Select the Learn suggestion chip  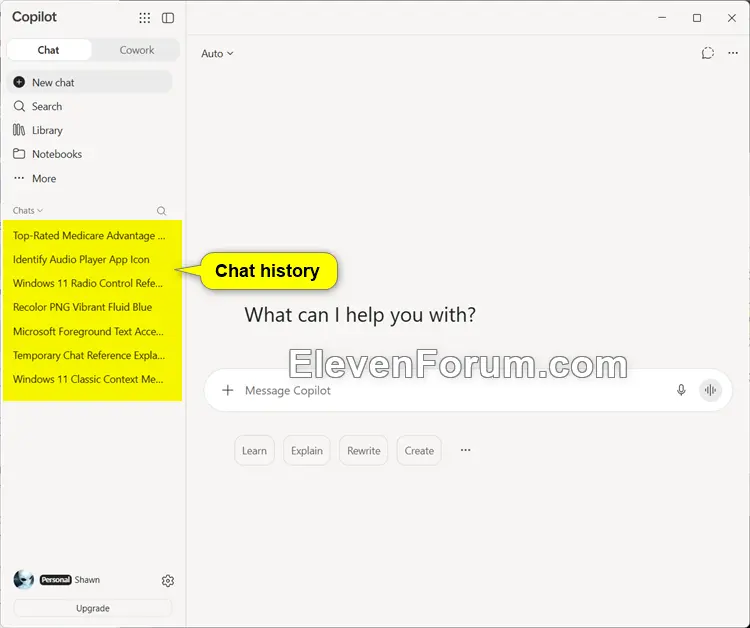tap(254, 451)
